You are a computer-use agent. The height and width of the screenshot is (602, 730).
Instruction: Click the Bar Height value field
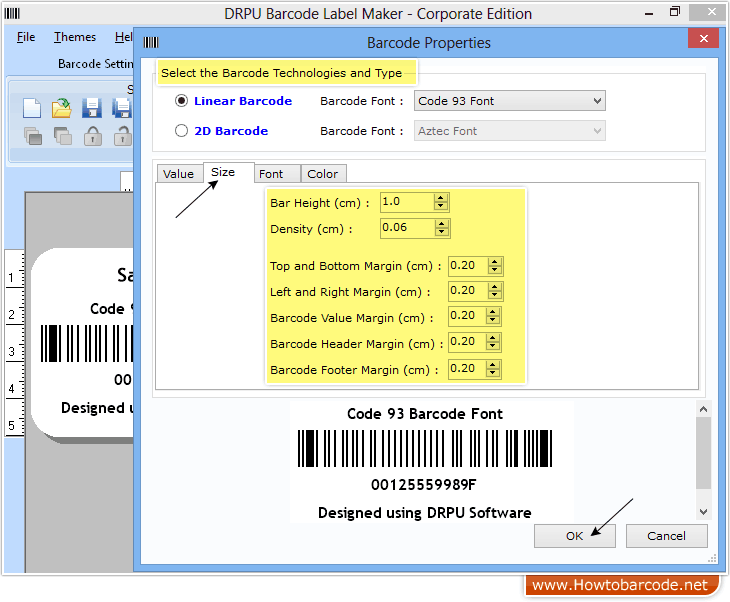point(406,202)
